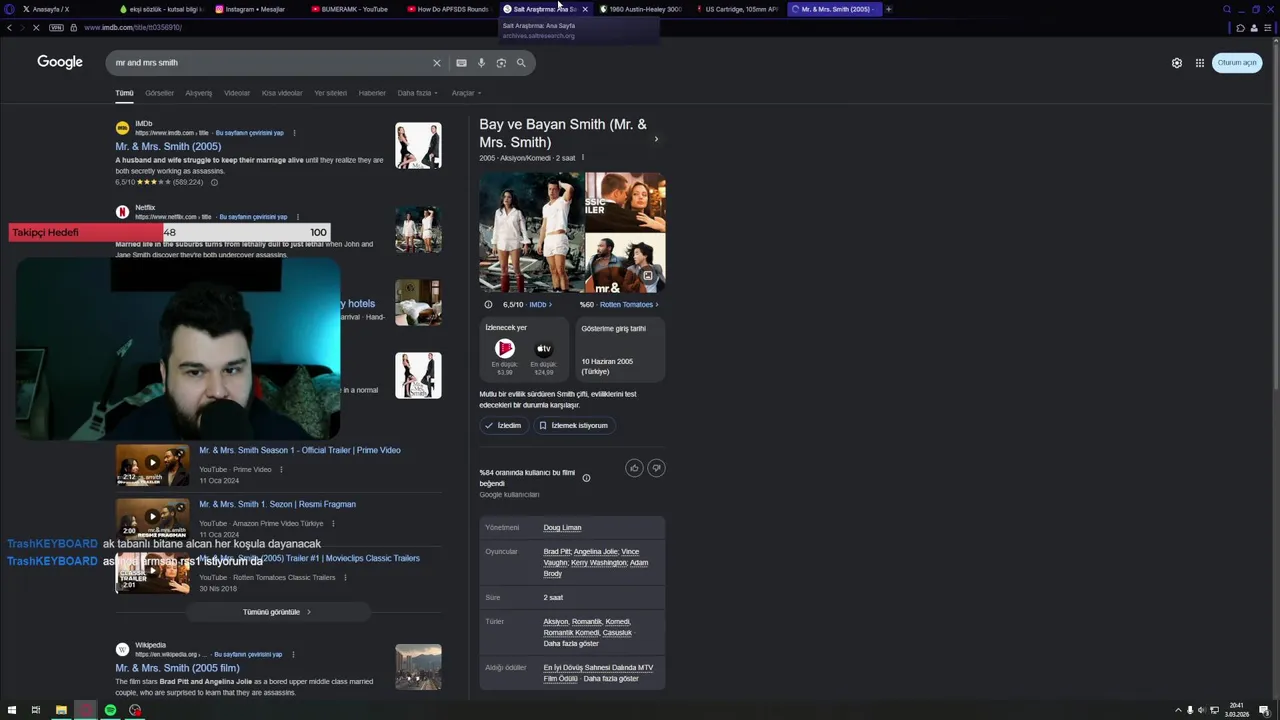Show hidden system tray icons chevron
Screen dimensions: 1280x720
click(1177, 711)
